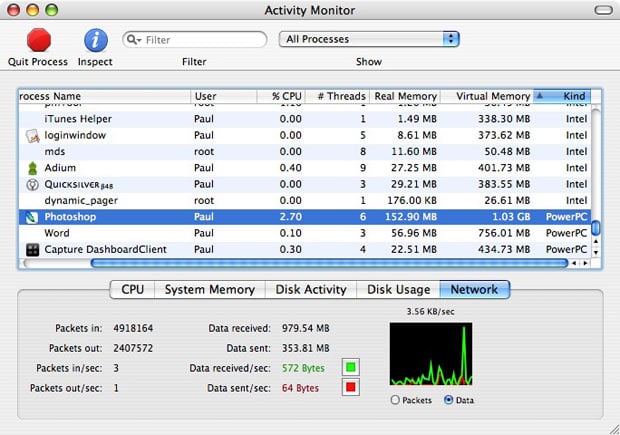Sort by the % CPU column header
This screenshot has width=620, height=435.
(281, 96)
